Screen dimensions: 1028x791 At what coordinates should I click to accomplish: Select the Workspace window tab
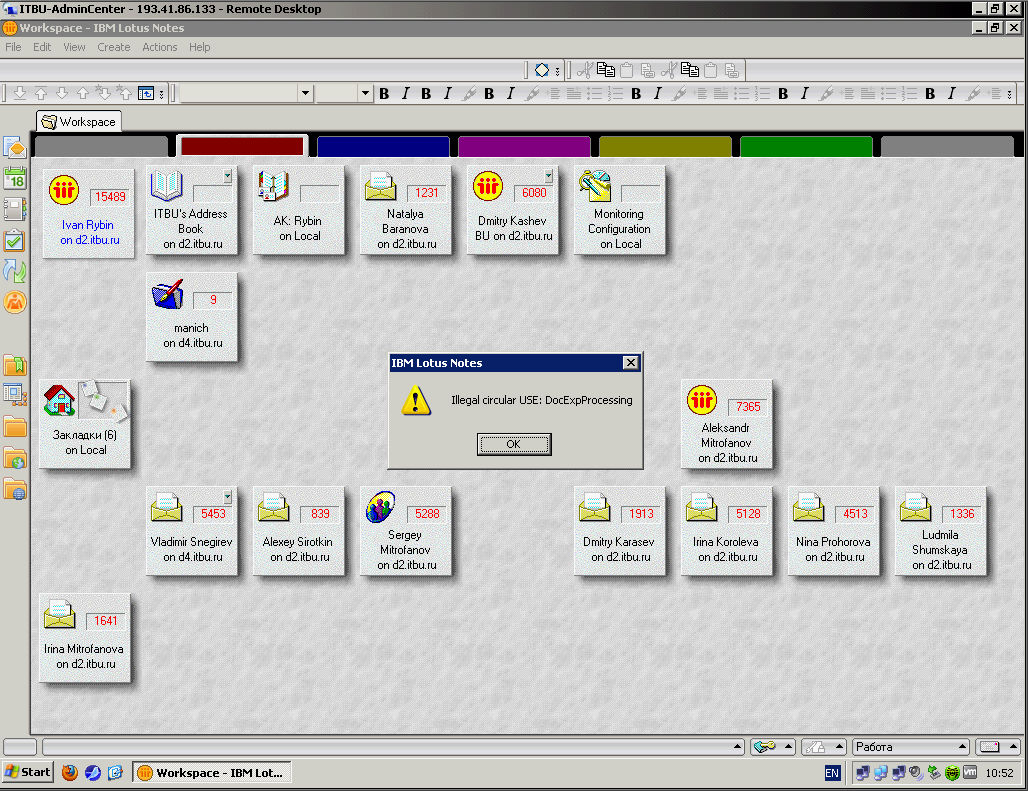(79, 122)
